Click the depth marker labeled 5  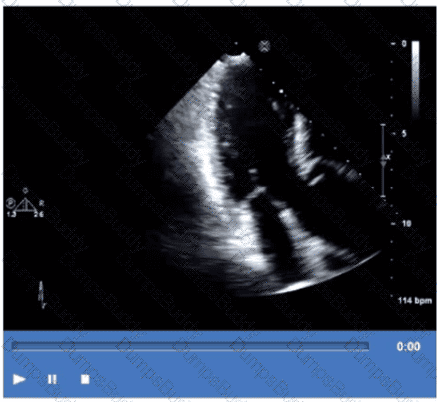click(404, 134)
